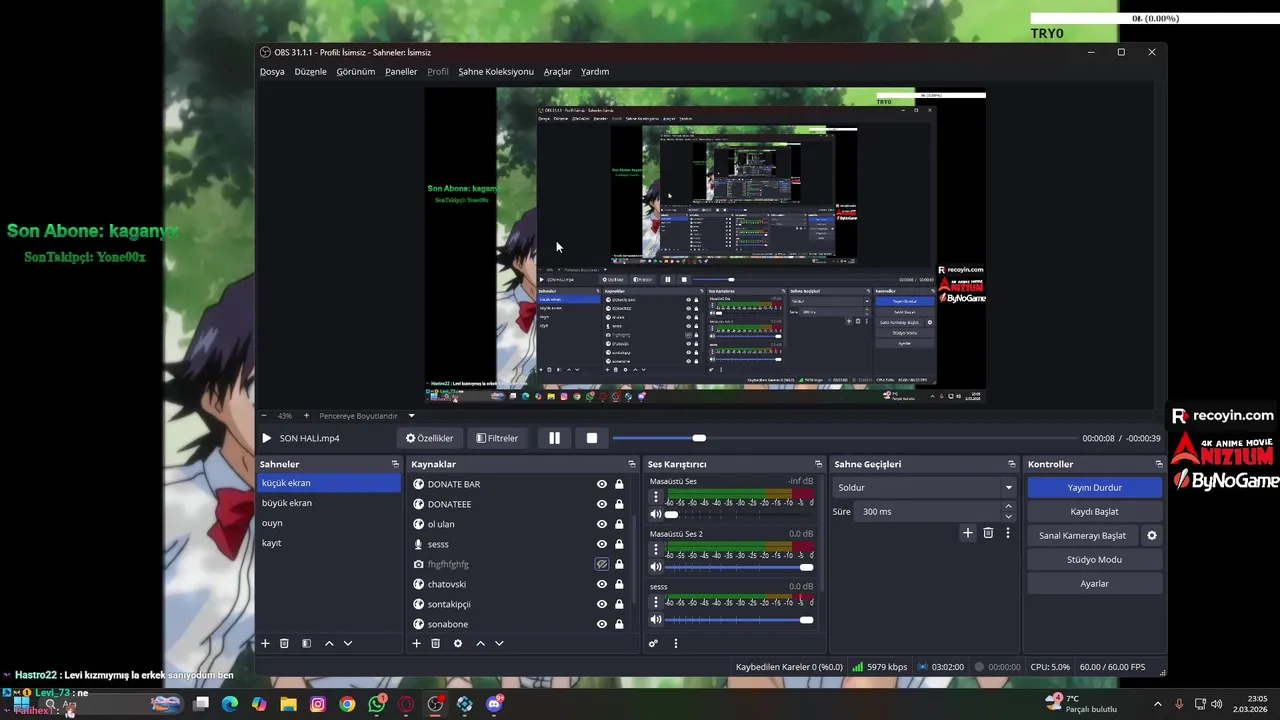Image resolution: width=1280 pixels, height=720 pixels.
Task: Delete selected source with trash icon
Action: coord(436,643)
